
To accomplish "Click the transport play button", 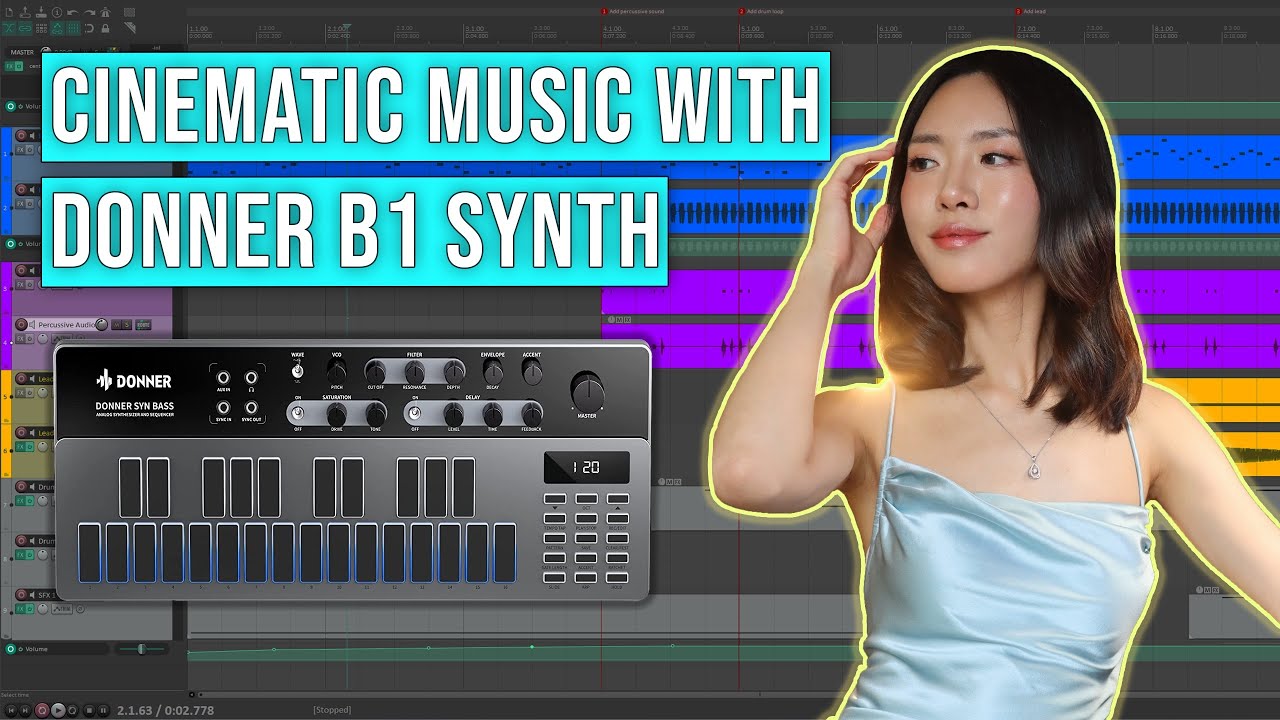I will coord(58,710).
